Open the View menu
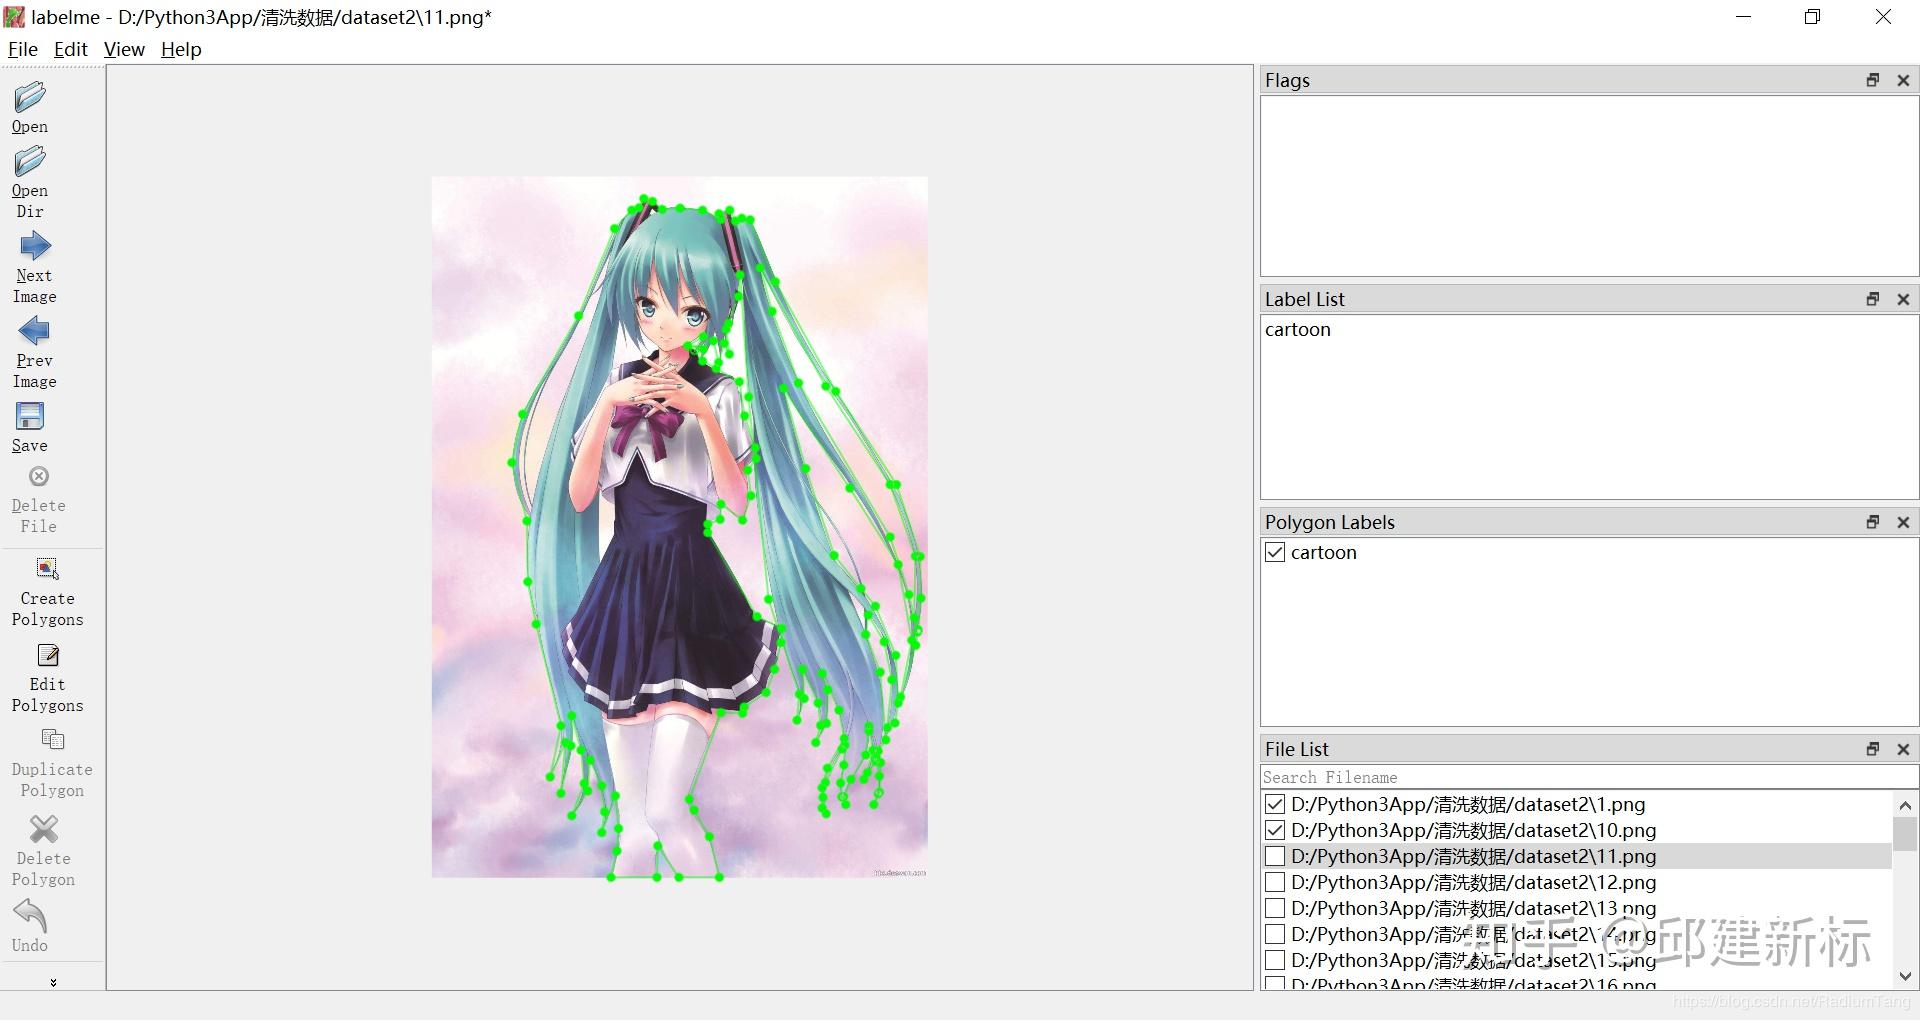The height and width of the screenshot is (1020, 1920). point(124,49)
